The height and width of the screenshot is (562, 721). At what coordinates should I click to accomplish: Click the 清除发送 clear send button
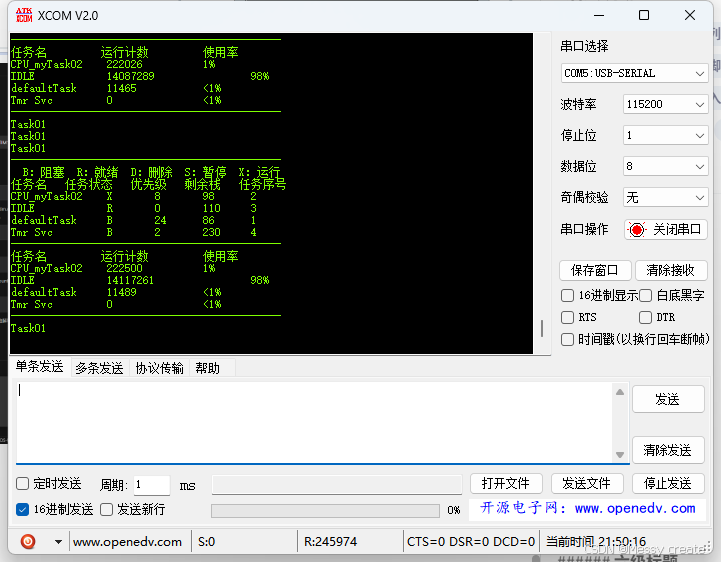tap(668, 450)
